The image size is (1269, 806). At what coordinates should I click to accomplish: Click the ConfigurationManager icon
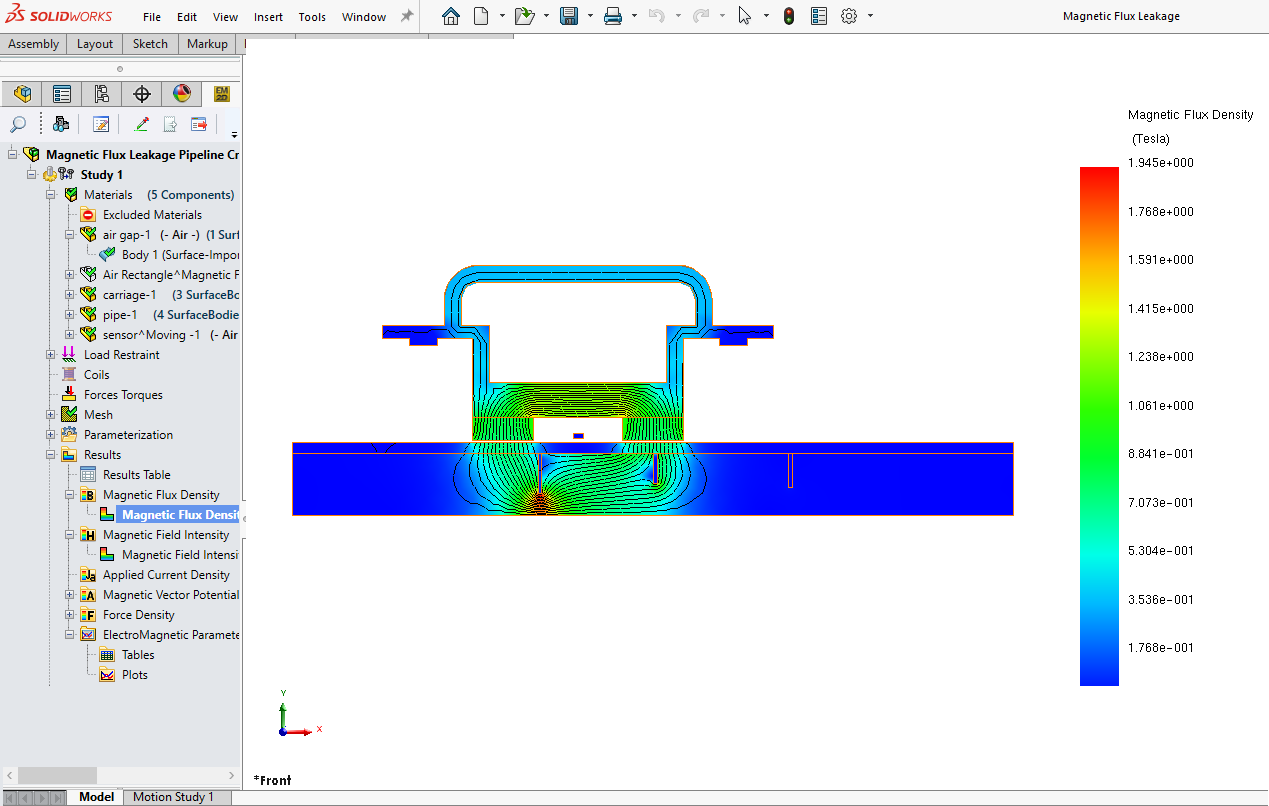coord(101,93)
